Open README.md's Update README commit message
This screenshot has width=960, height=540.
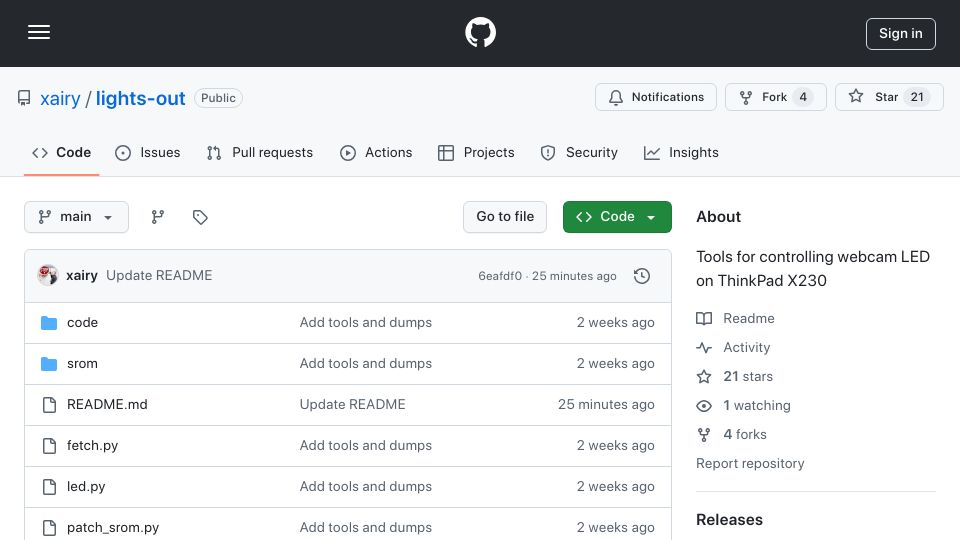353,405
